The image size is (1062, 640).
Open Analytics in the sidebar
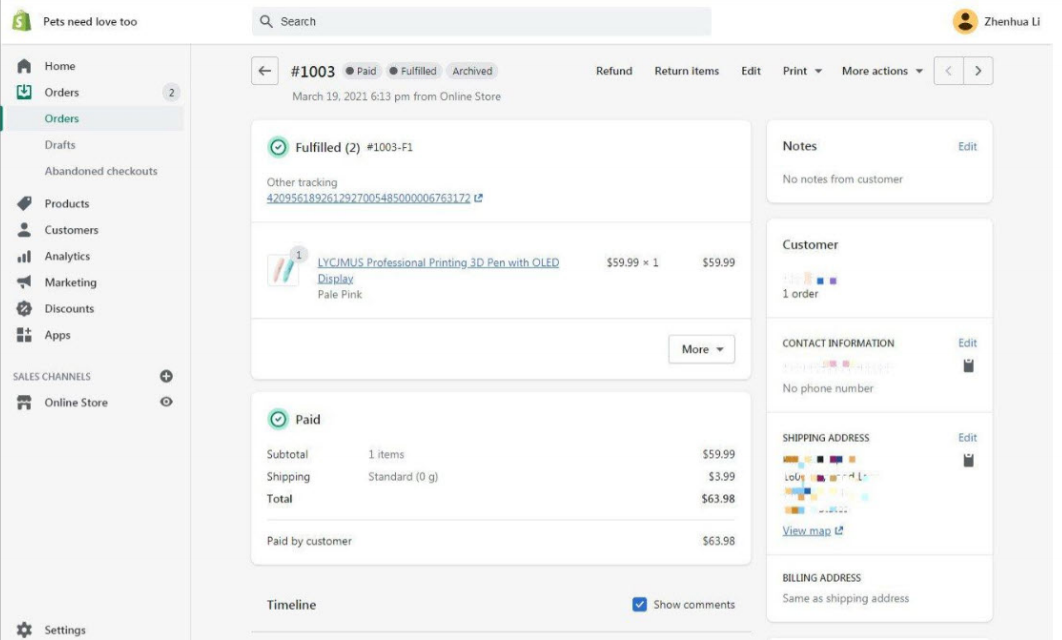point(67,257)
